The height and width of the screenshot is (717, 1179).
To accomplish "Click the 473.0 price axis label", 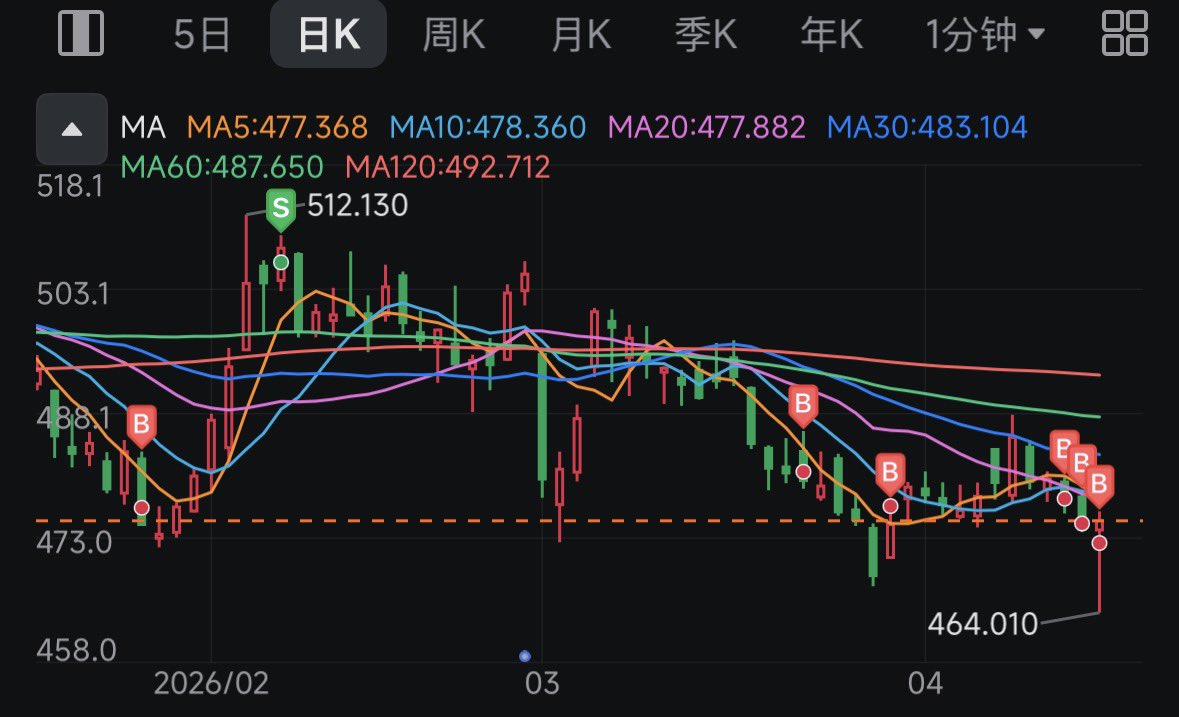I will tap(74, 542).
